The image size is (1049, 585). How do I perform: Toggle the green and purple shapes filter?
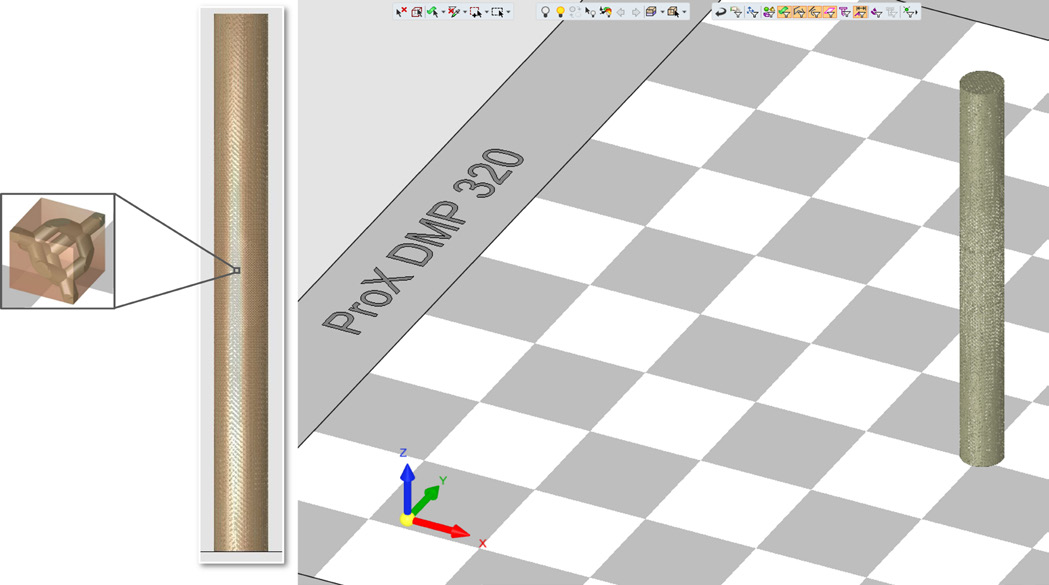pyautogui.click(x=769, y=12)
